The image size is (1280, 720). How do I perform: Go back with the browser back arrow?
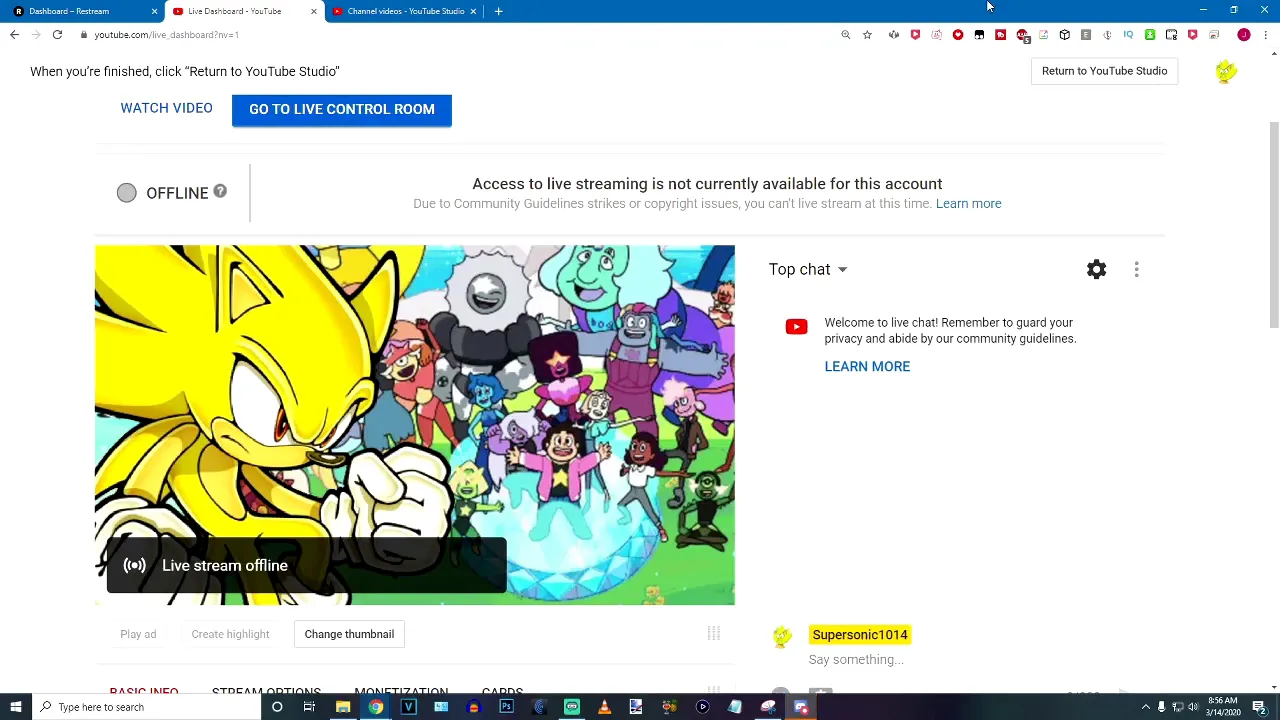click(x=14, y=35)
